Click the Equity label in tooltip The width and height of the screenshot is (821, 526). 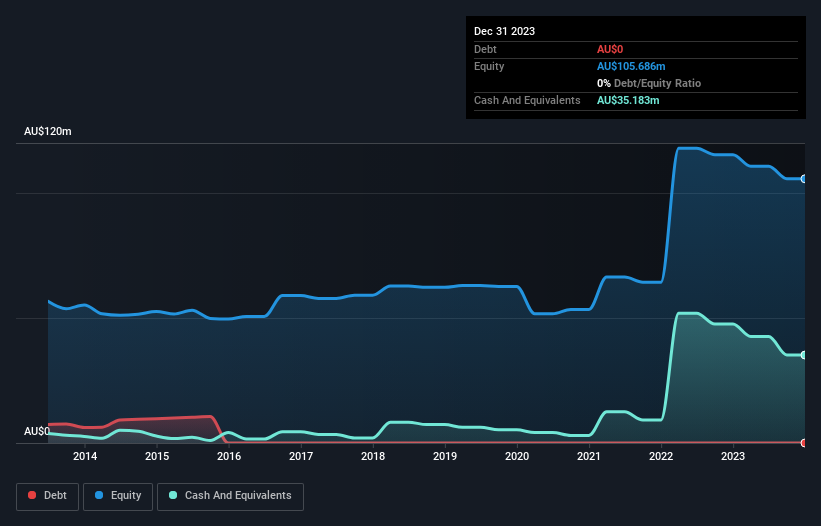click(x=489, y=66)
